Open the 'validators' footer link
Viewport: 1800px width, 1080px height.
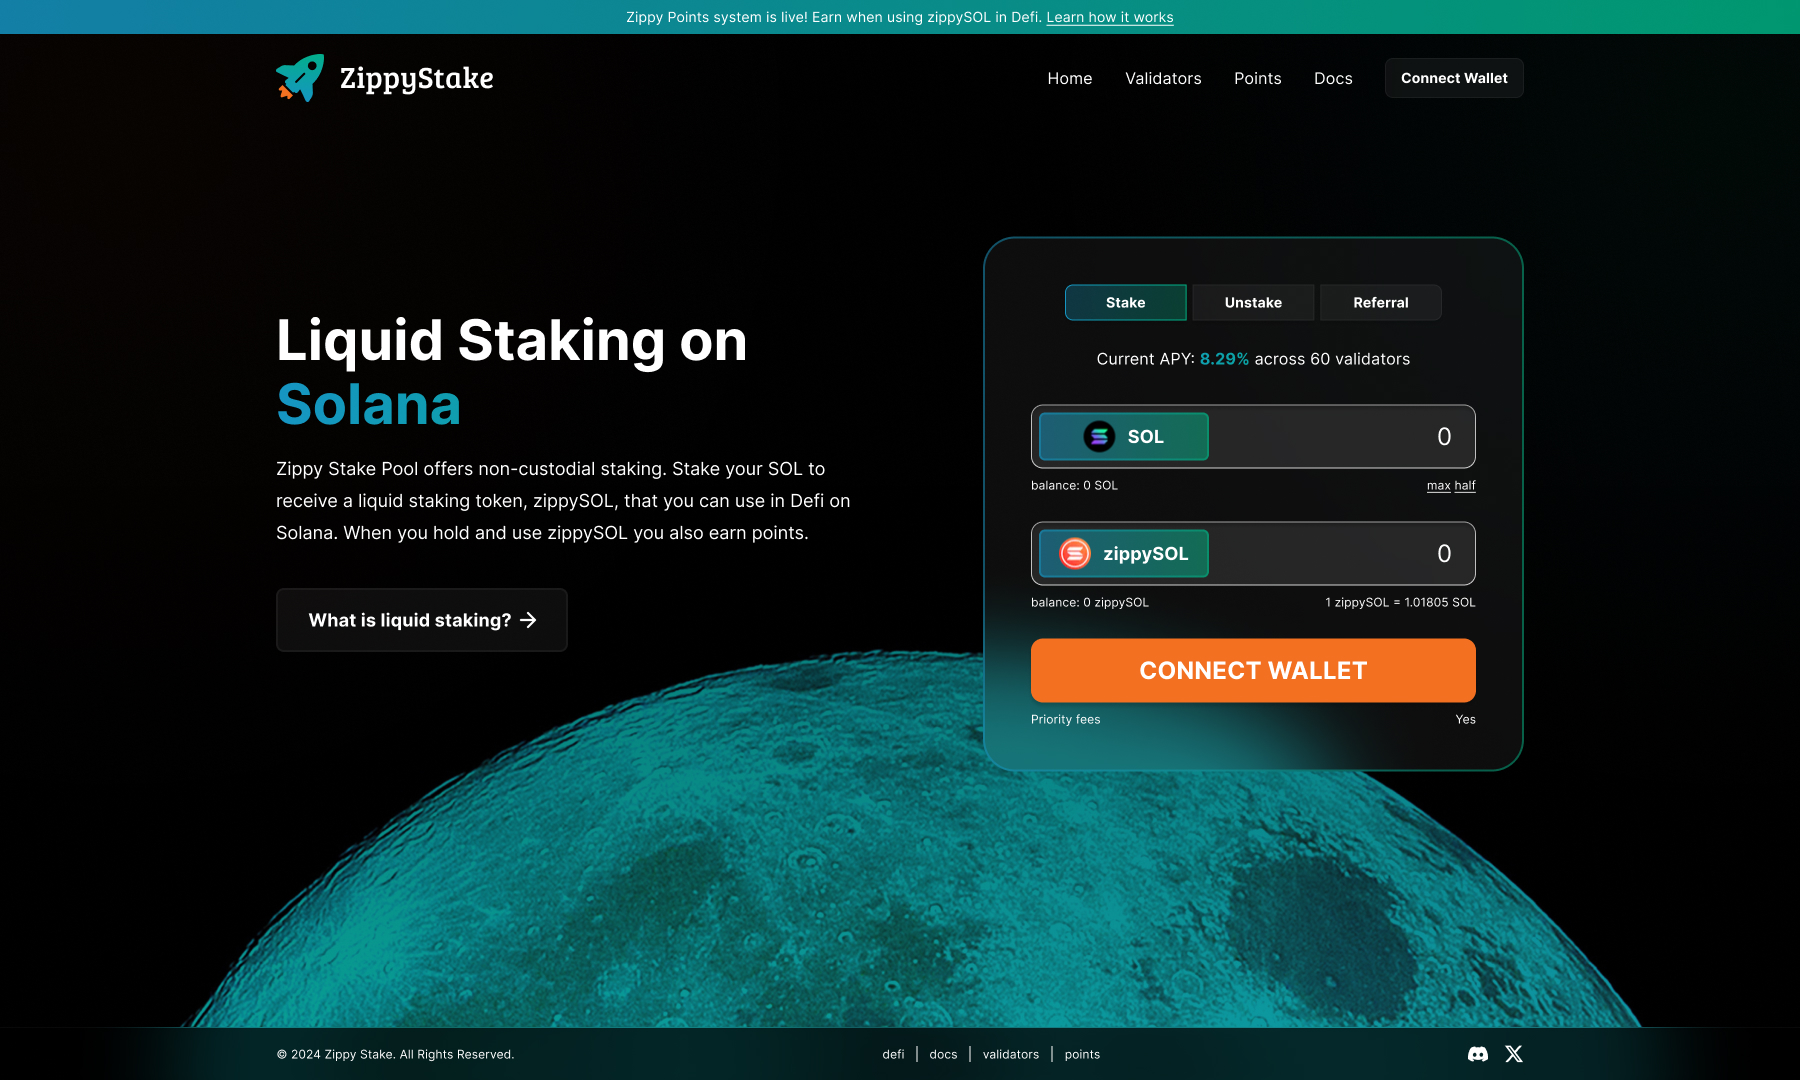coord(1011,1054)
